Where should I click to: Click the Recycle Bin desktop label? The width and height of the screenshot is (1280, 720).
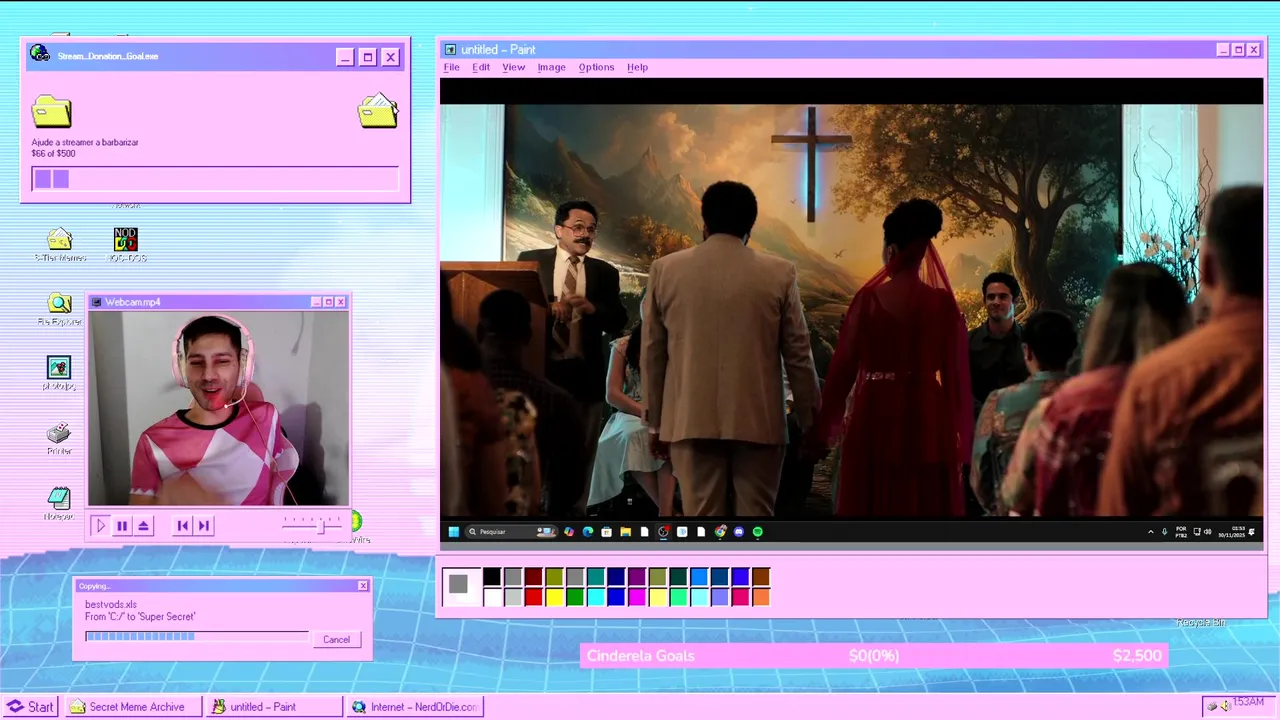coord(1200,623)
